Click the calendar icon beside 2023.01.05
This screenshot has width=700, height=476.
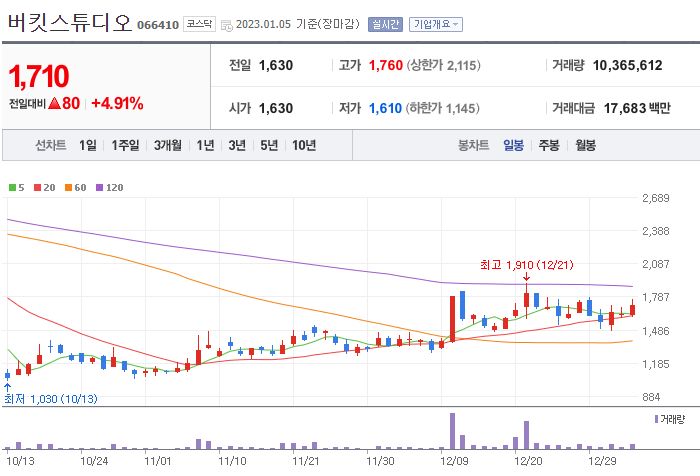227,25
